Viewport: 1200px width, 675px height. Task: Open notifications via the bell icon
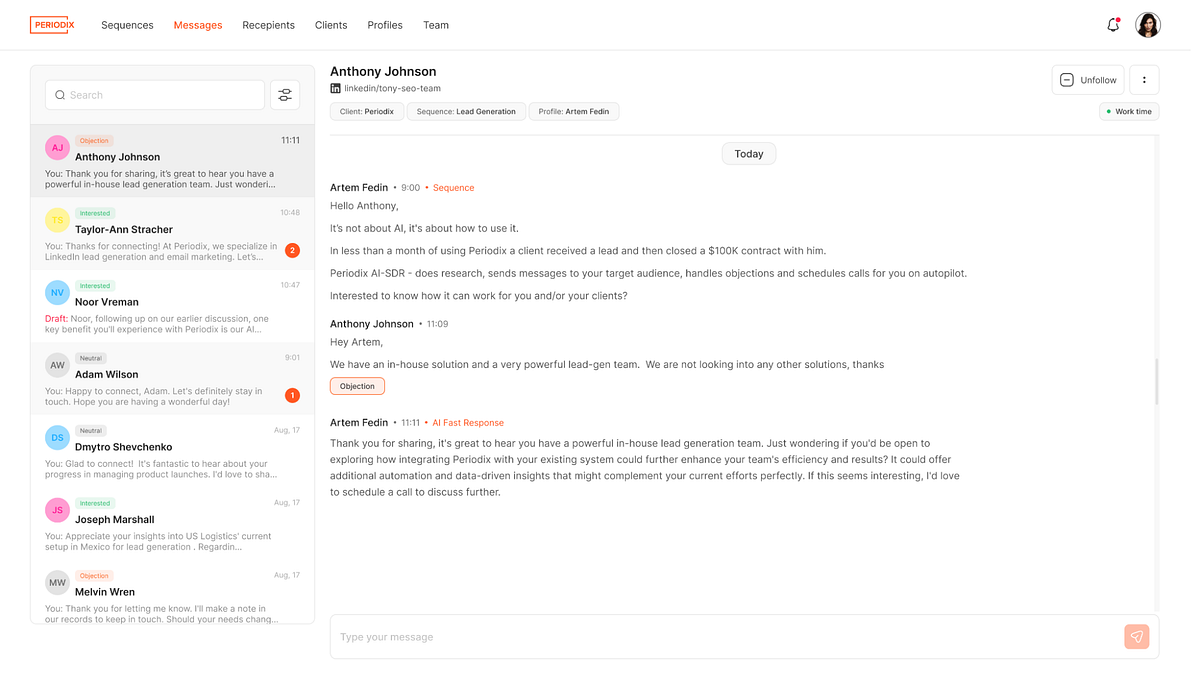[x=1113, y=24]
